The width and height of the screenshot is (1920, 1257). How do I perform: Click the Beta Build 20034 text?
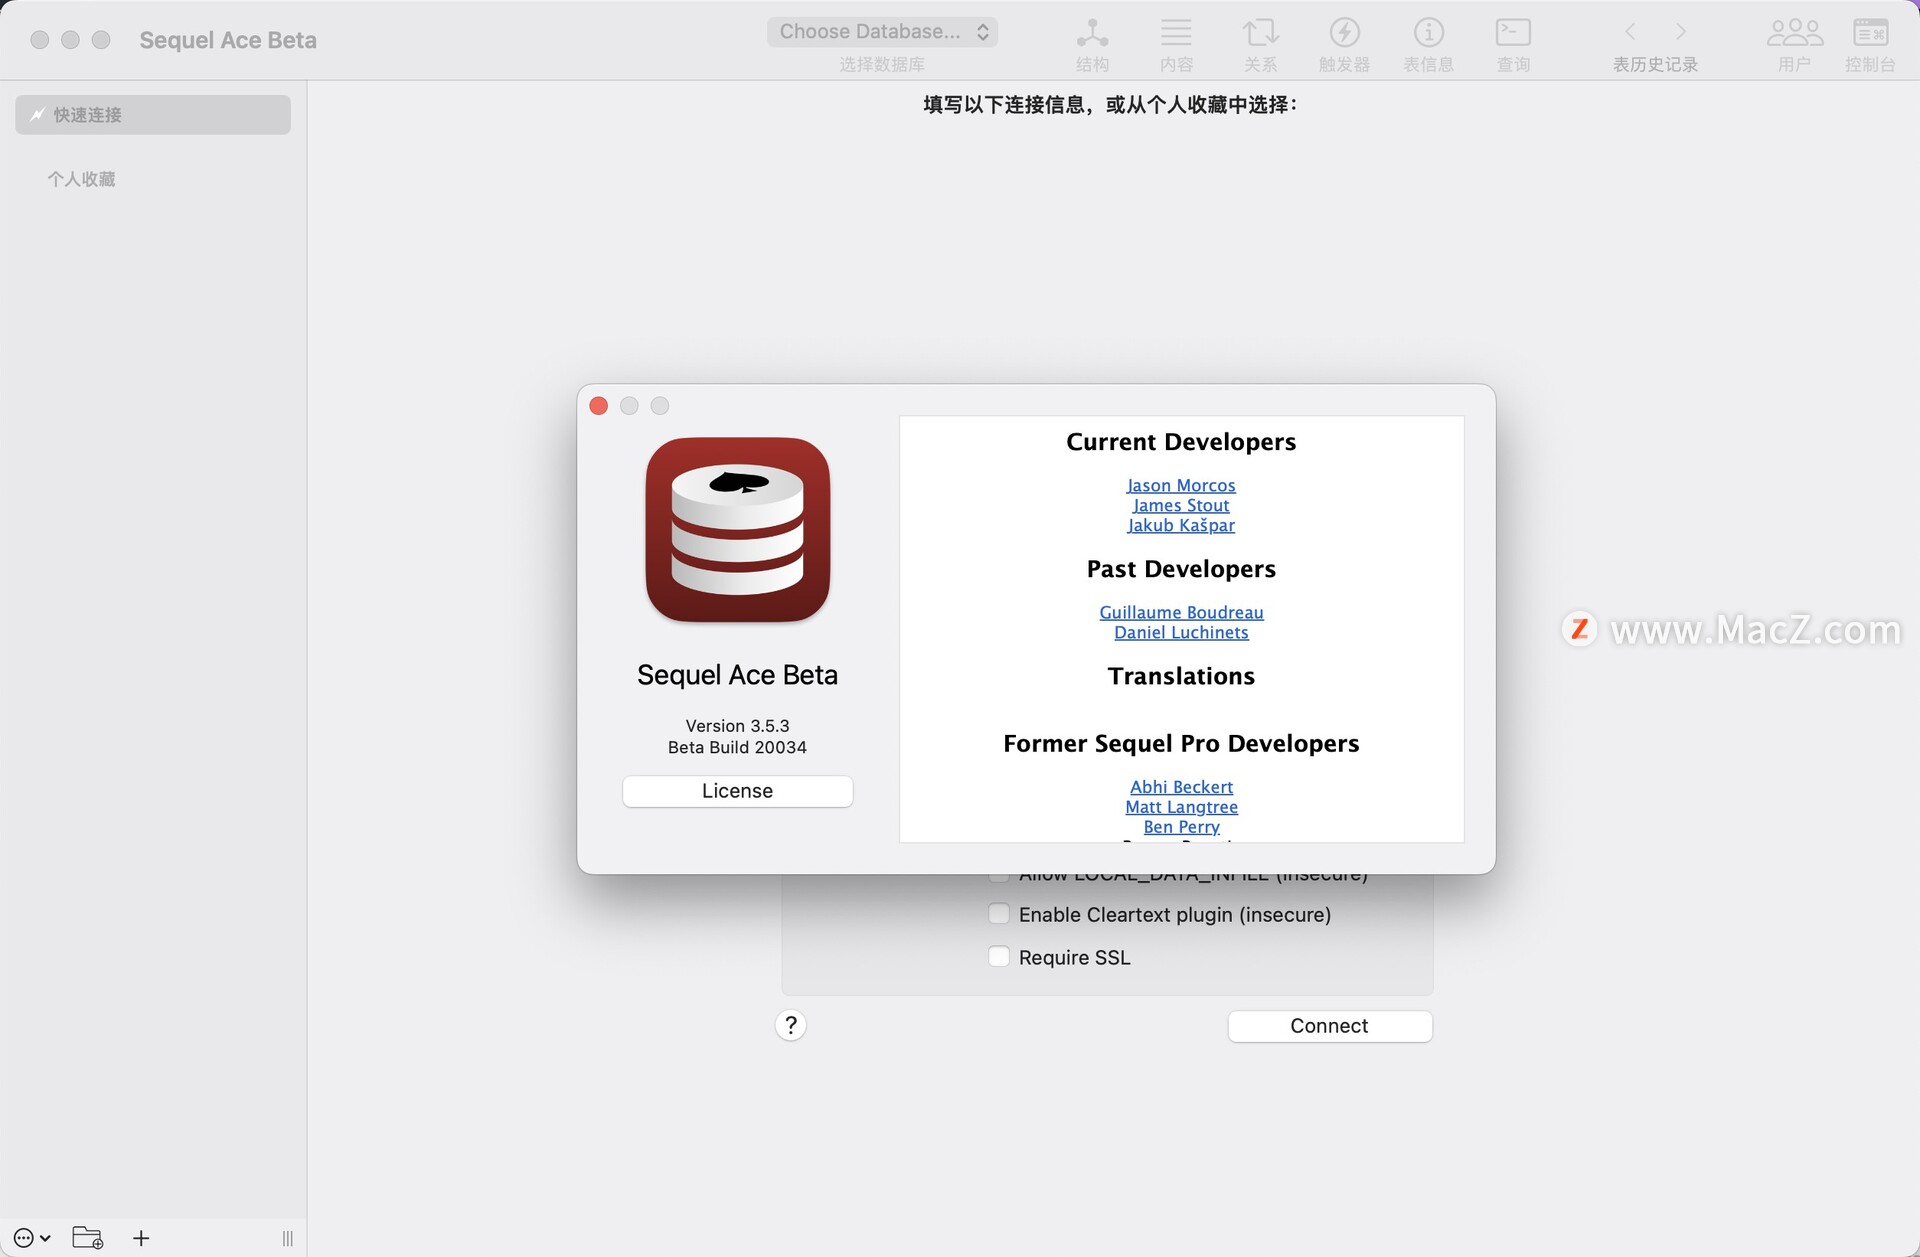pyautogui.click(x=737, y=747)
